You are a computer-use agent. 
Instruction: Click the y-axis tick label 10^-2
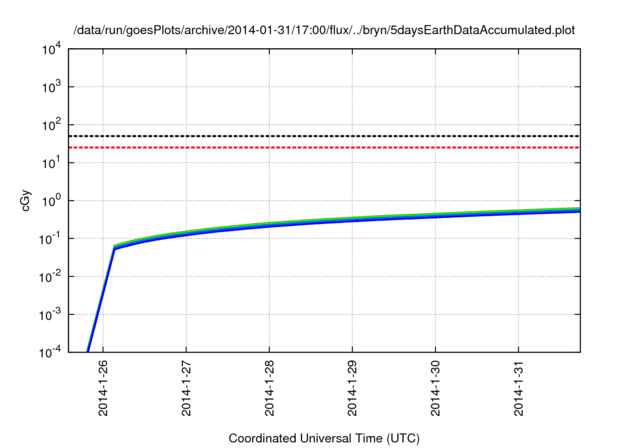click(x=49, y=277)
